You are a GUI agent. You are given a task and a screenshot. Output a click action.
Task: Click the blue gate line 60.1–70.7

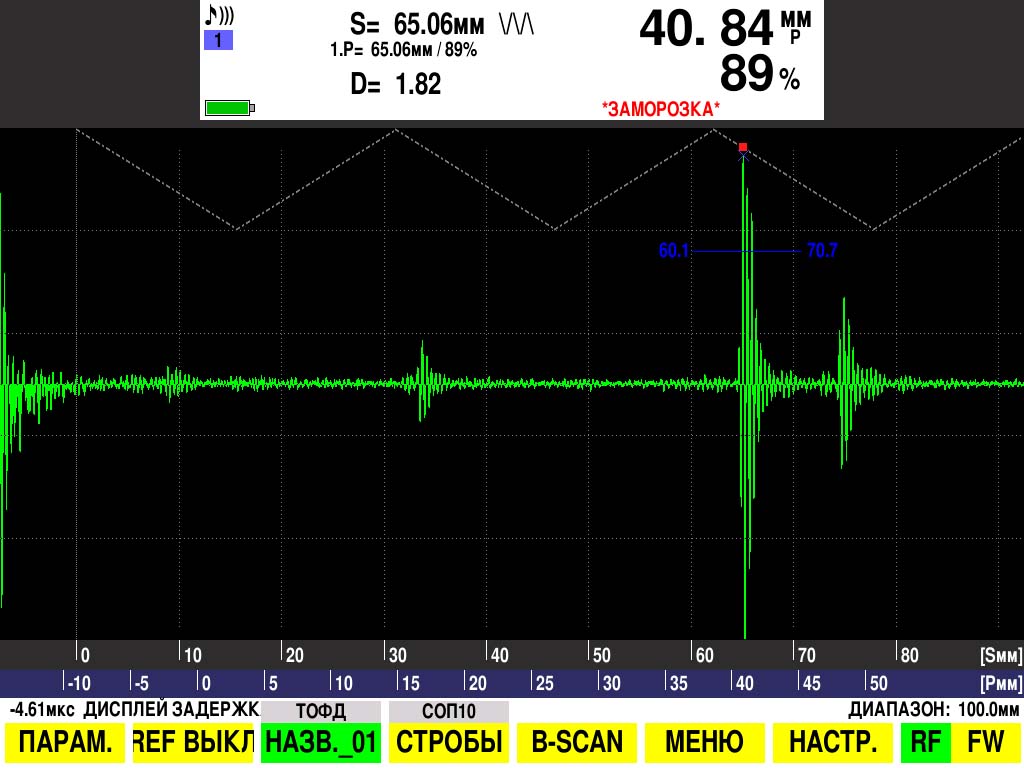[747, 251]
